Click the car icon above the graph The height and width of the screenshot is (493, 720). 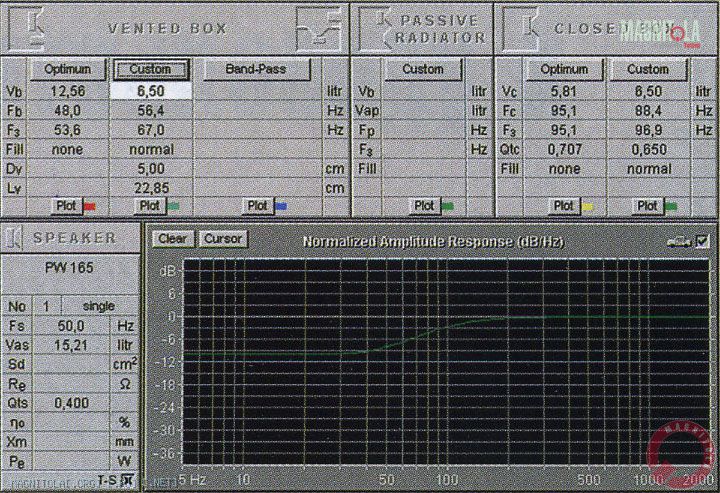[680, 241]
